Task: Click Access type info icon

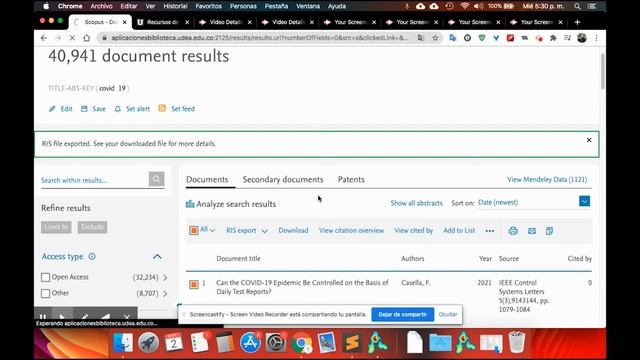Action: coord(92,256)
